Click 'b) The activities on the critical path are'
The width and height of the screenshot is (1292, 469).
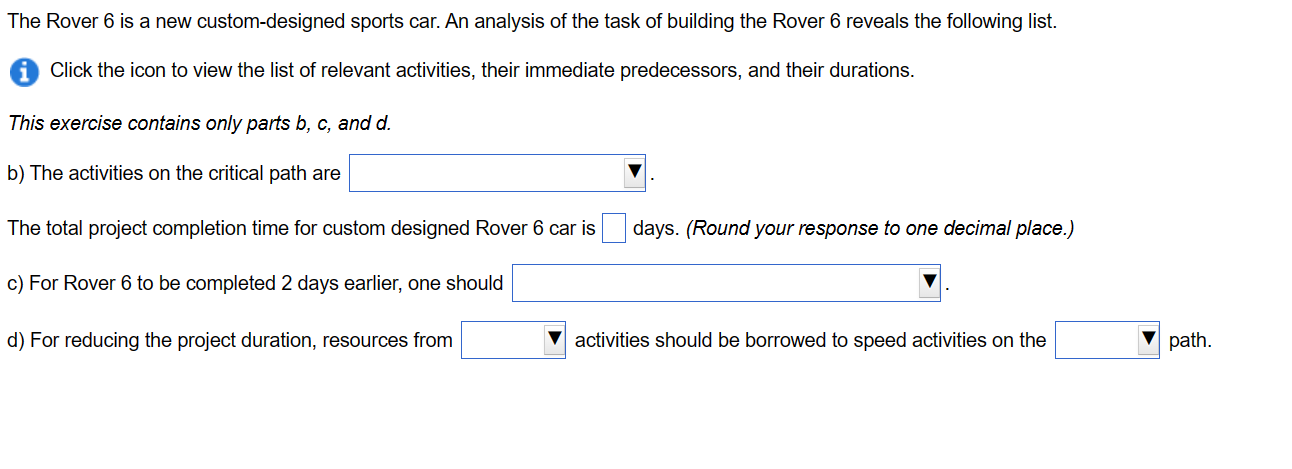point(174,173)
